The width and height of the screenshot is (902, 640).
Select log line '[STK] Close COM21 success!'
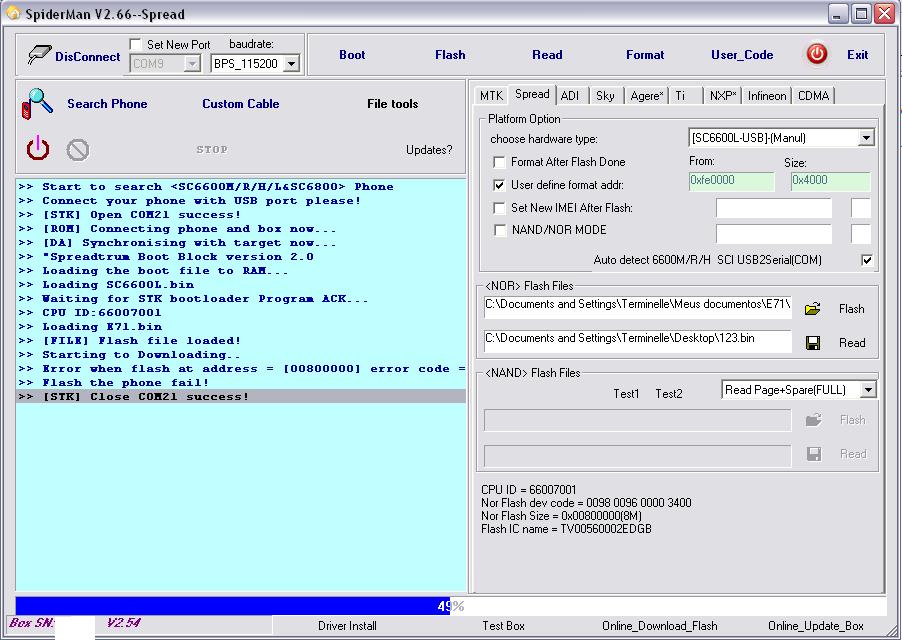tap(240, 397)
